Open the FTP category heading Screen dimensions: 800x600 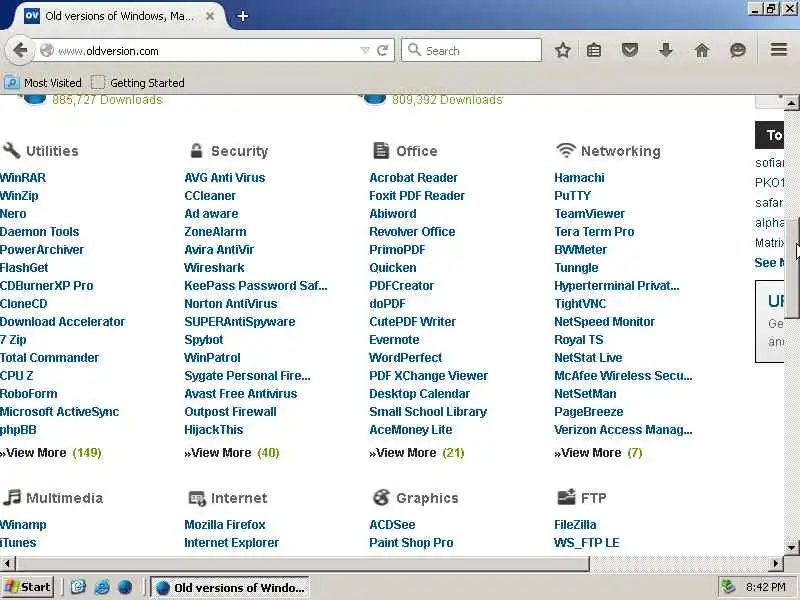pos(582,498)
